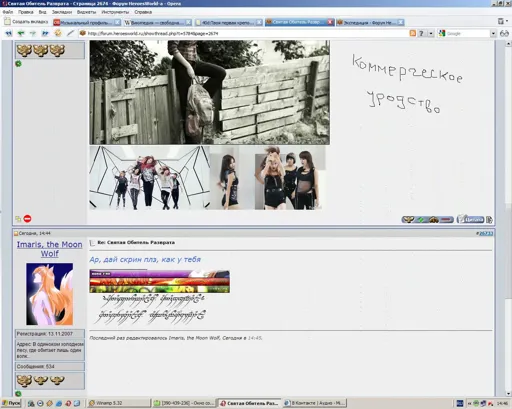
Task: Click the red report icon in first post
Action: click(x=28, y=219)
